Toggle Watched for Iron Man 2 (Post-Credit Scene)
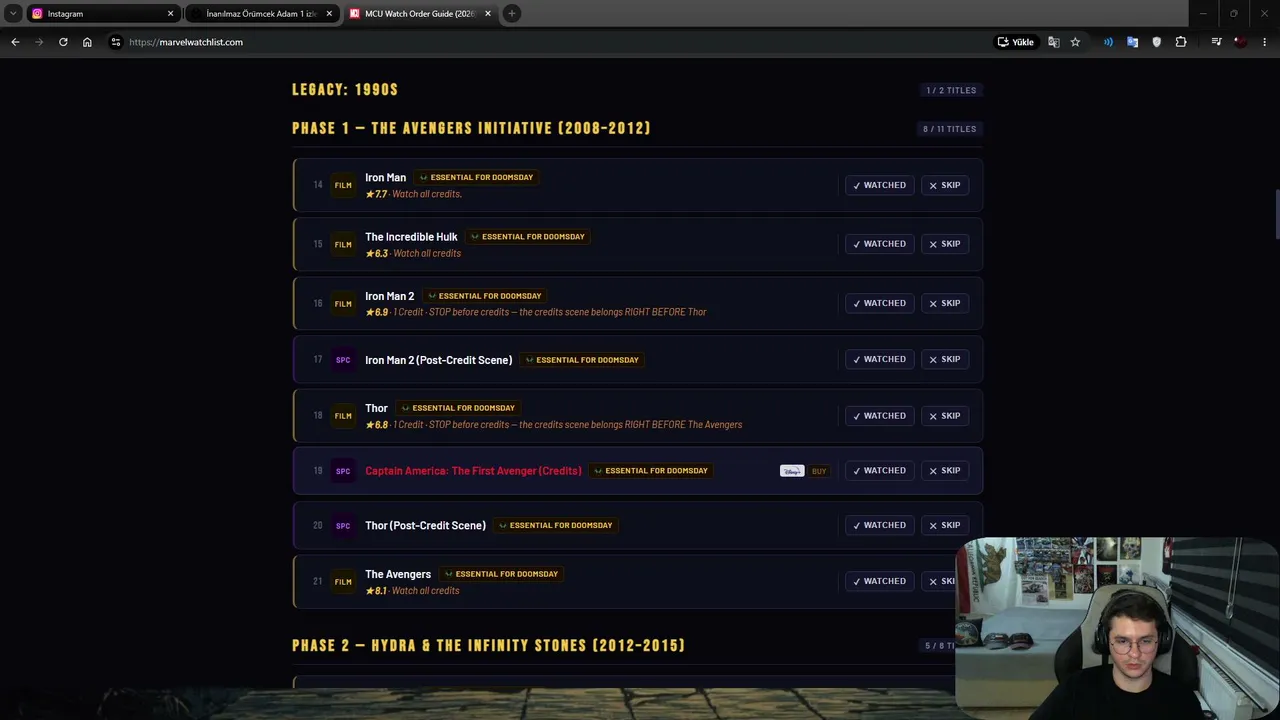The image size is (1280, 720). pyautogui.click(x=879, y=359)
